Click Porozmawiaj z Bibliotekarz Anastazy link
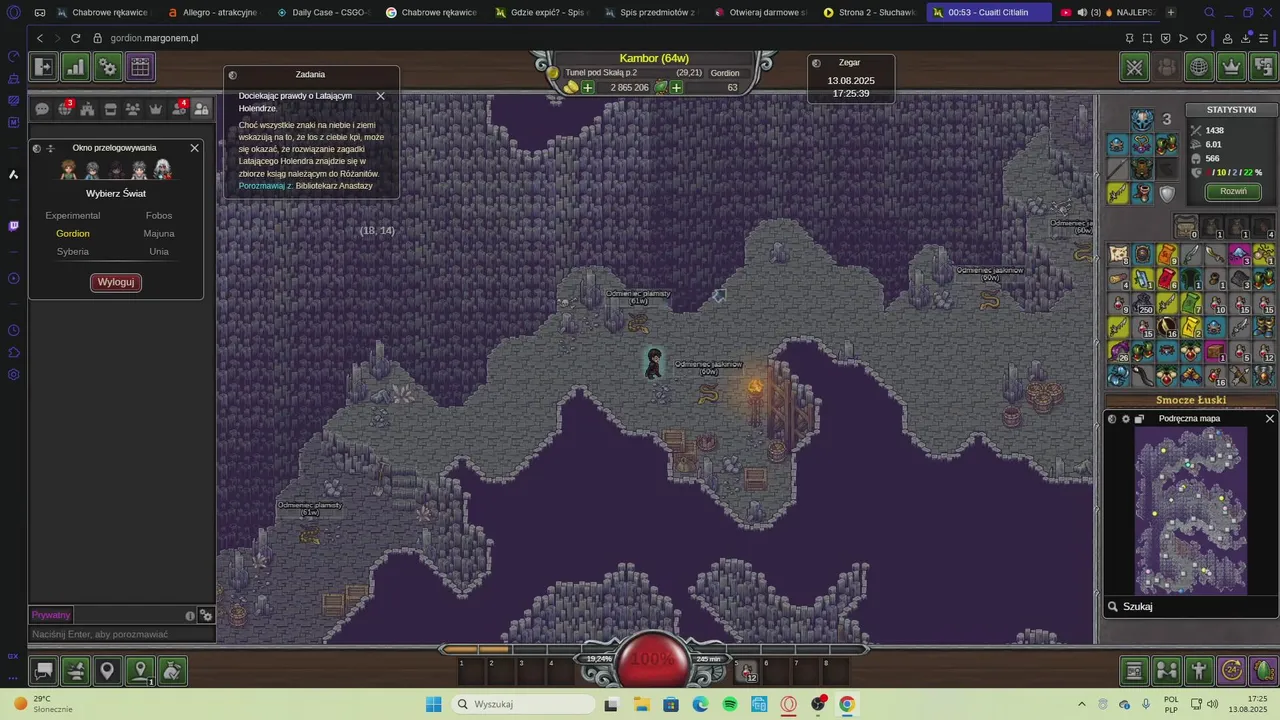The height and width of the screenshot is (720, 1280). pos(305,186)
